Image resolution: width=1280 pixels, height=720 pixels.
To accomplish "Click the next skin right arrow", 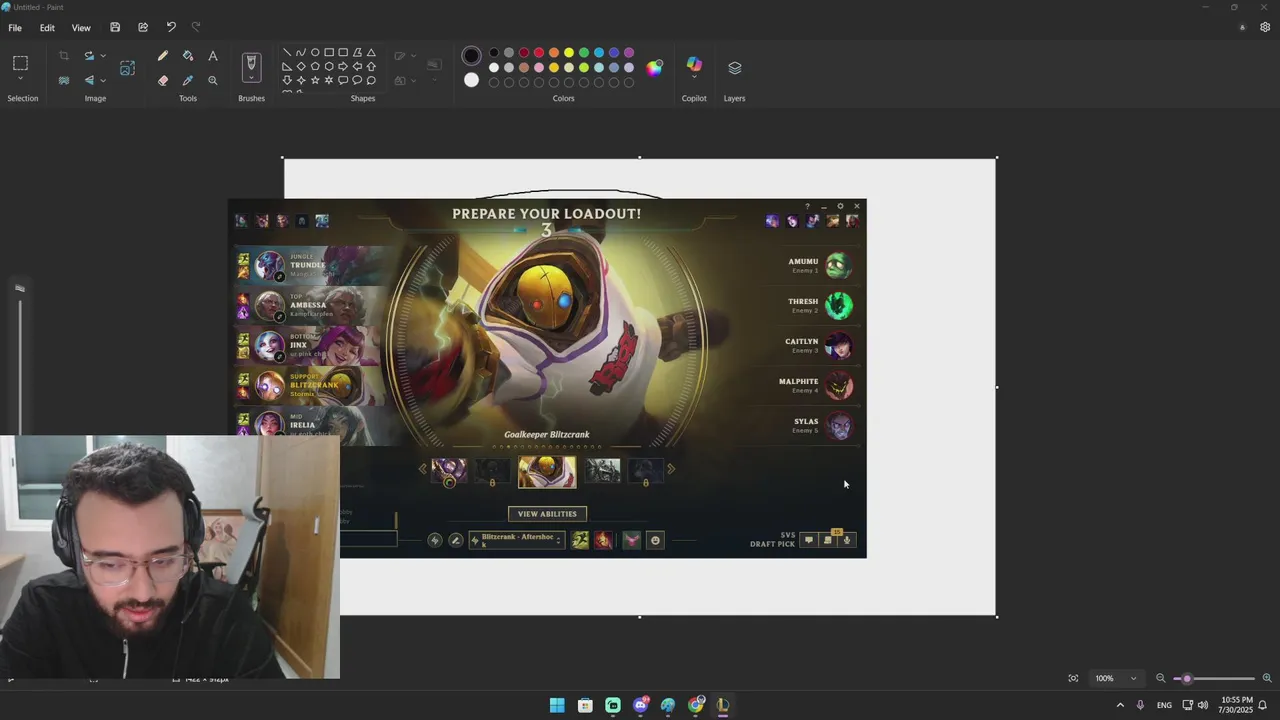I will click(671, 469).
